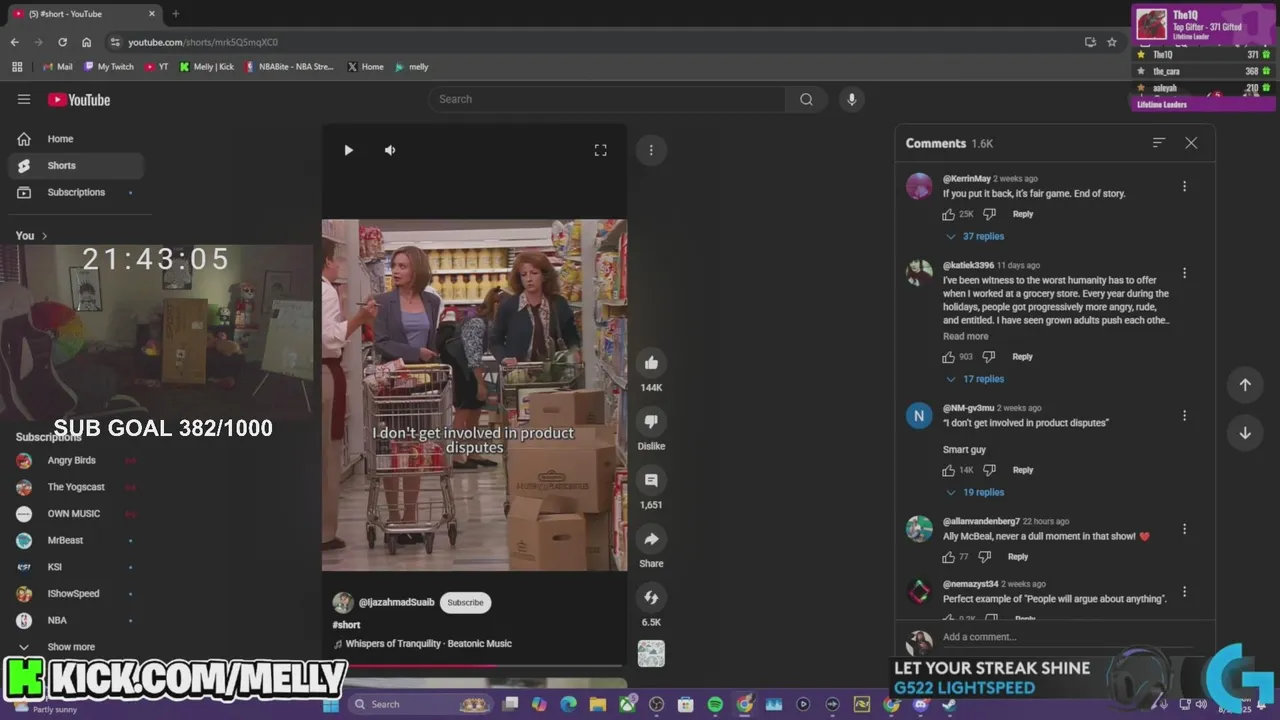Open the YouTube hamburger guide menu
1280x720 pixels.
click(24, 99)
